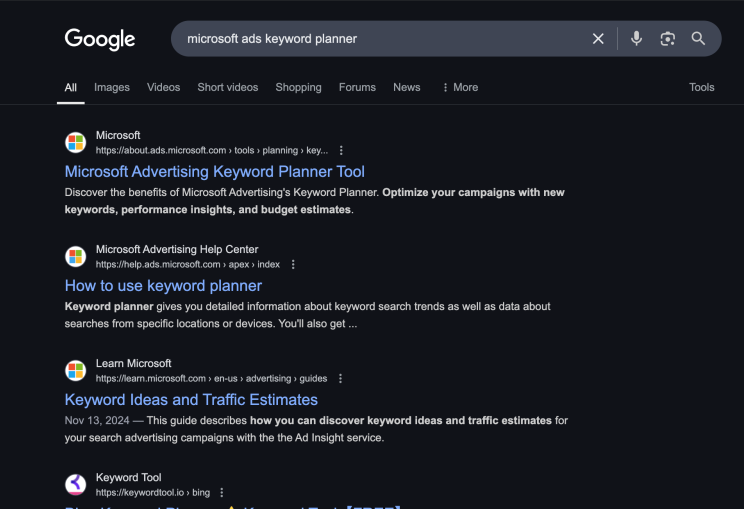Click the Google logo
744x509 pixels.
tap(100, 39)
